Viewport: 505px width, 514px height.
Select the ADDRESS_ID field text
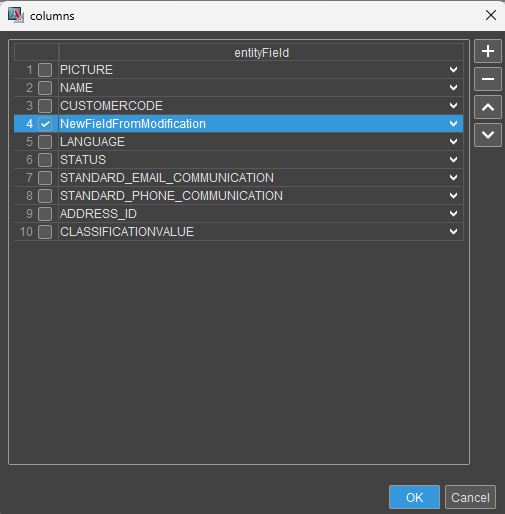tap(98, 214)
